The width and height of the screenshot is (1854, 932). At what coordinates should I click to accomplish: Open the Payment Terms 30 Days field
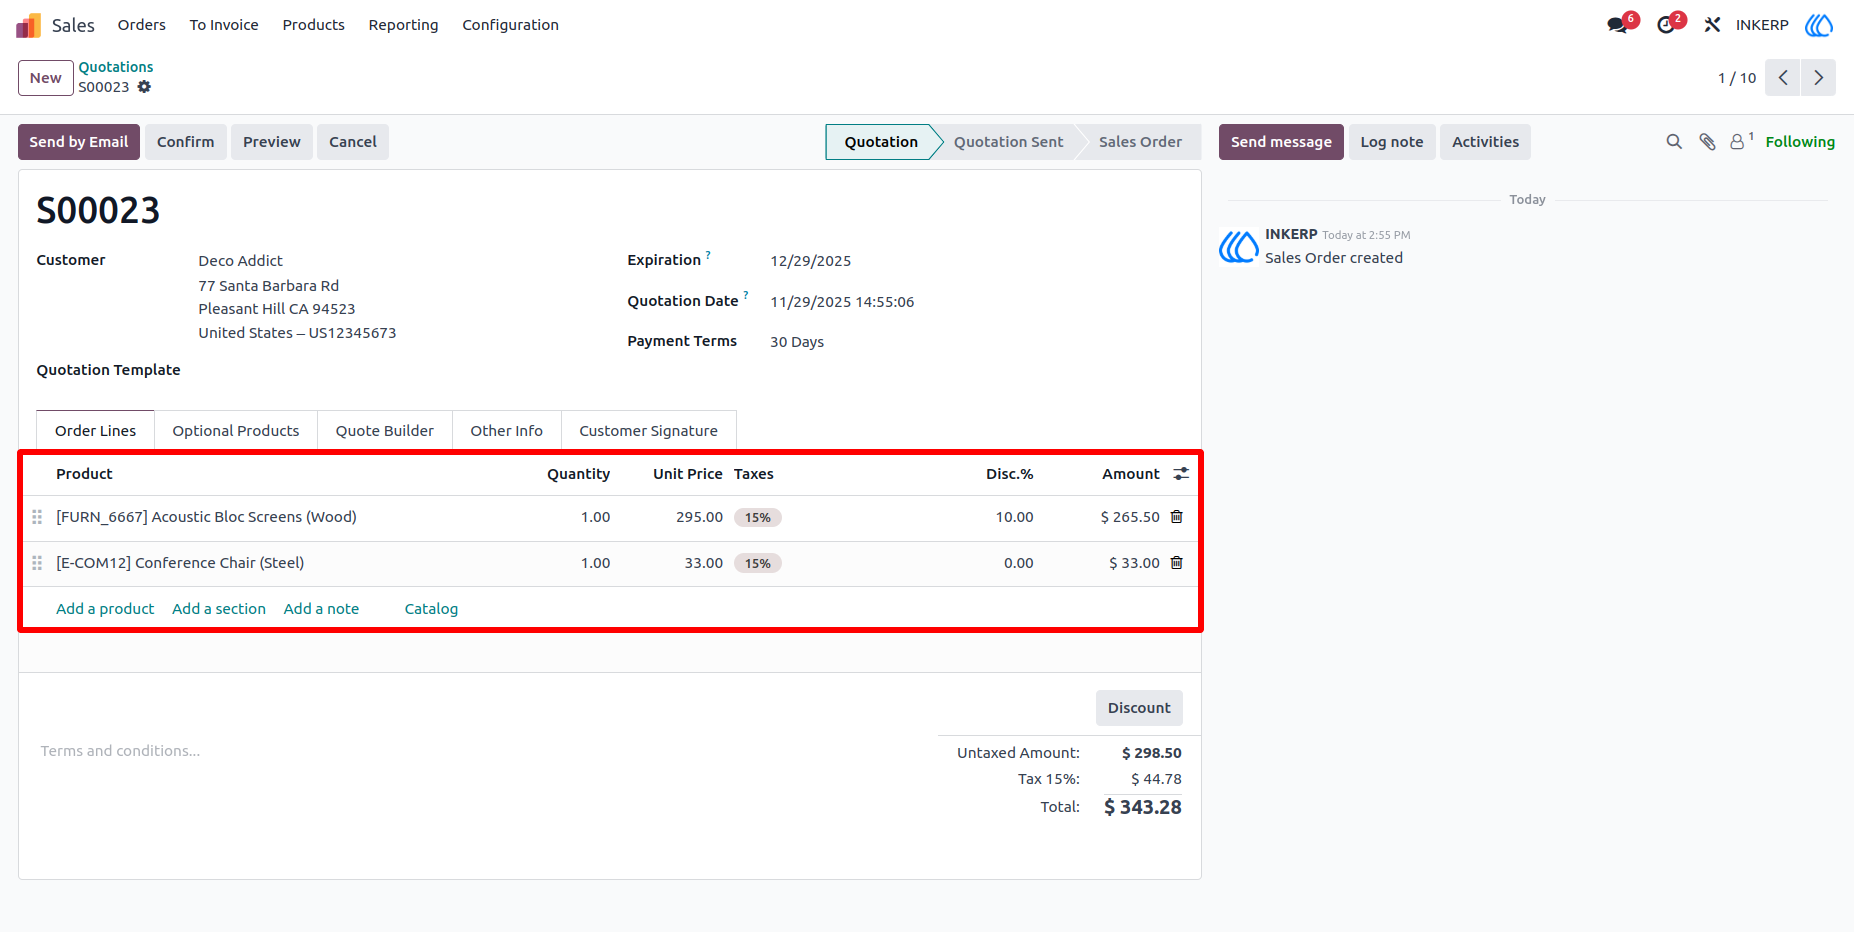[x=797, y=342]
